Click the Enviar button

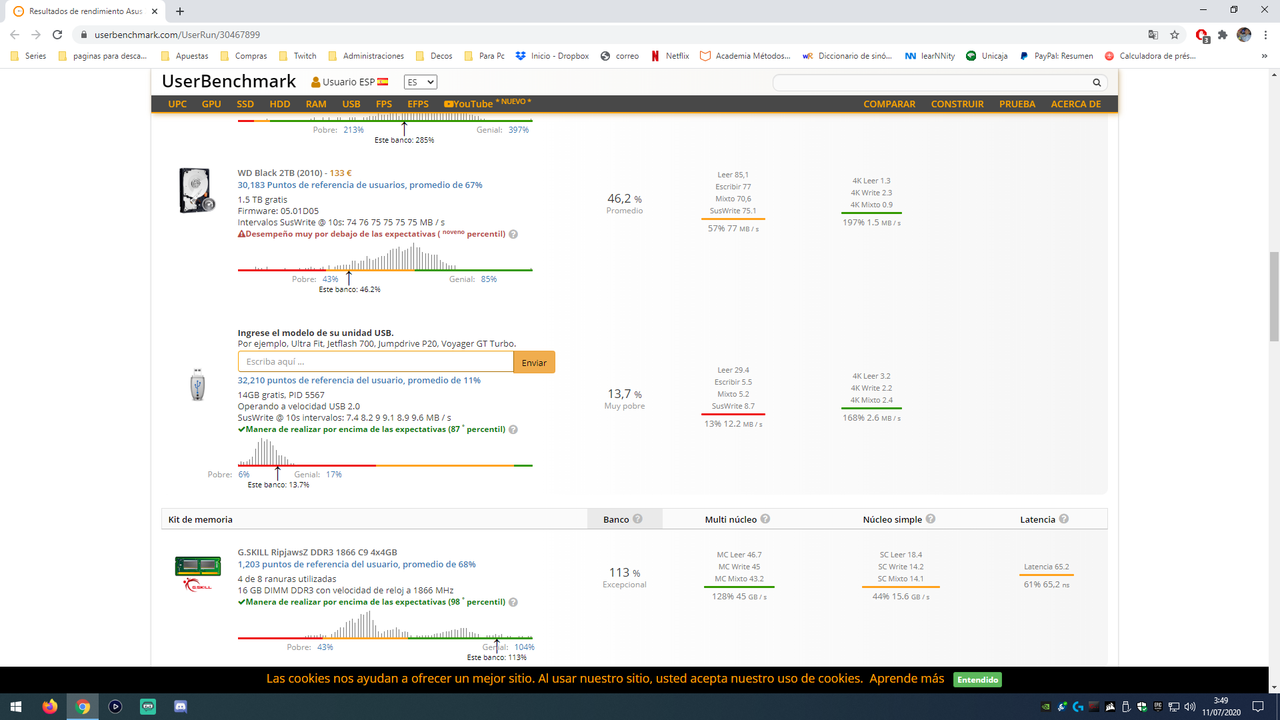534,362
